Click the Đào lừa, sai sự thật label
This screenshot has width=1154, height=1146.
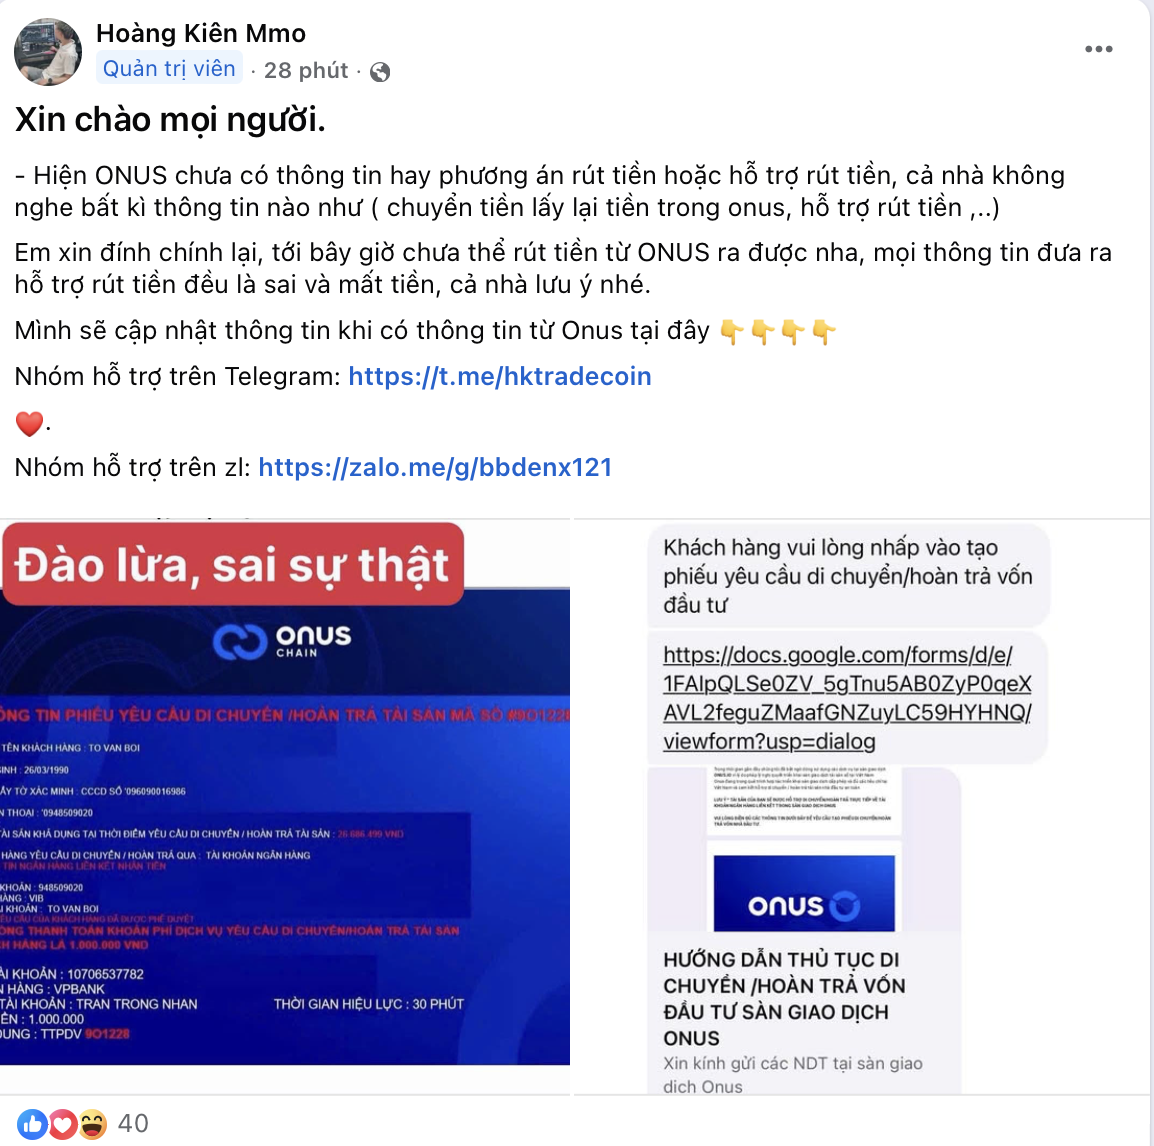(233, 564)
